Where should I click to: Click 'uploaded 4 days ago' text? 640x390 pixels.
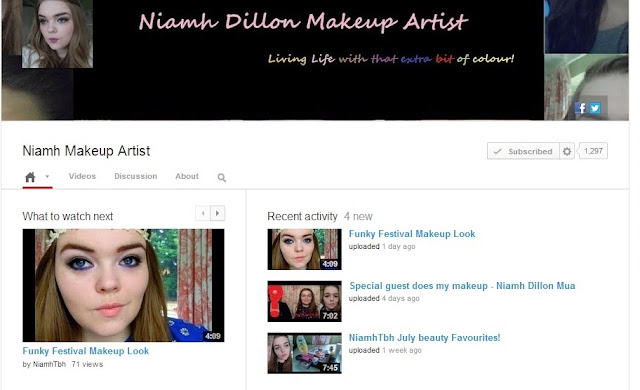click(384, 298)
